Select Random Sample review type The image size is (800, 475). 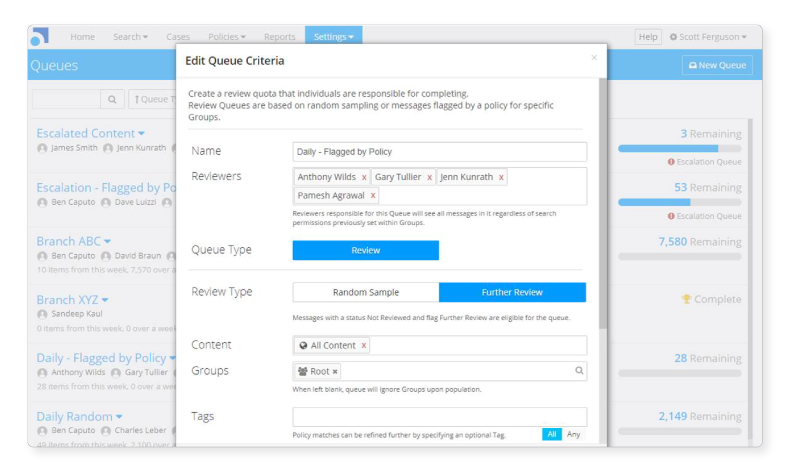point(366,292)
